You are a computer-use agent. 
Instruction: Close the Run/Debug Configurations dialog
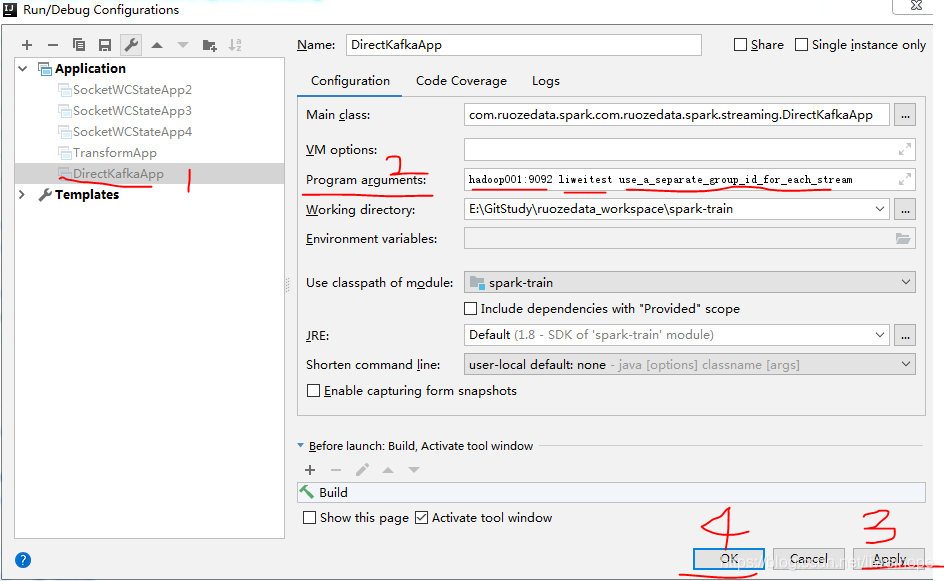pos(916,5)
